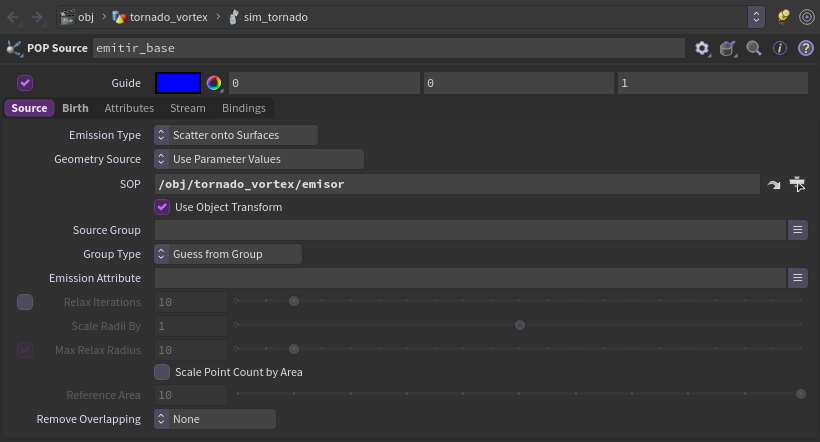Viewport: 820px width, 442px height.
Task: Go back with the left arrow
Action: pos(13,17)
